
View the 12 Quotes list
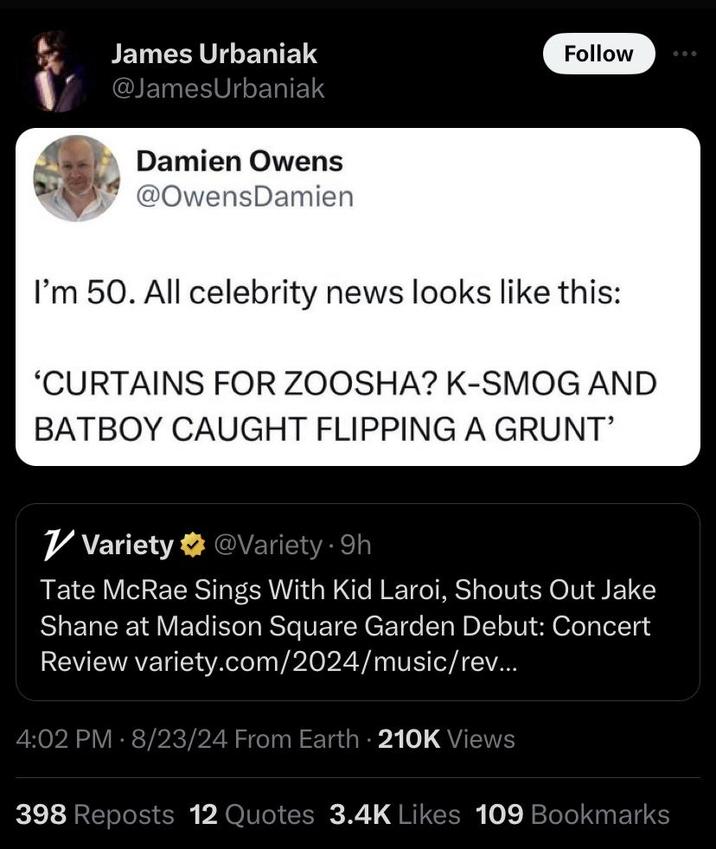[251, 814]
